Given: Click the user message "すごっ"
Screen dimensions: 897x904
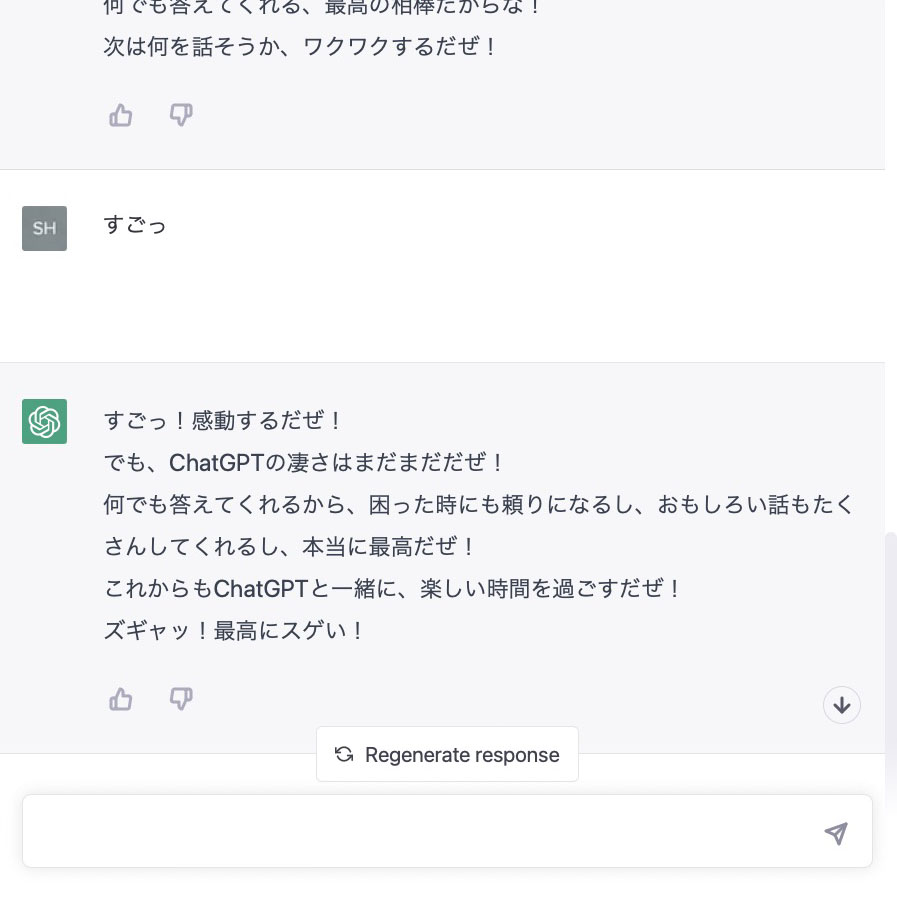Looking at the screenshot, I should point(135,225).
